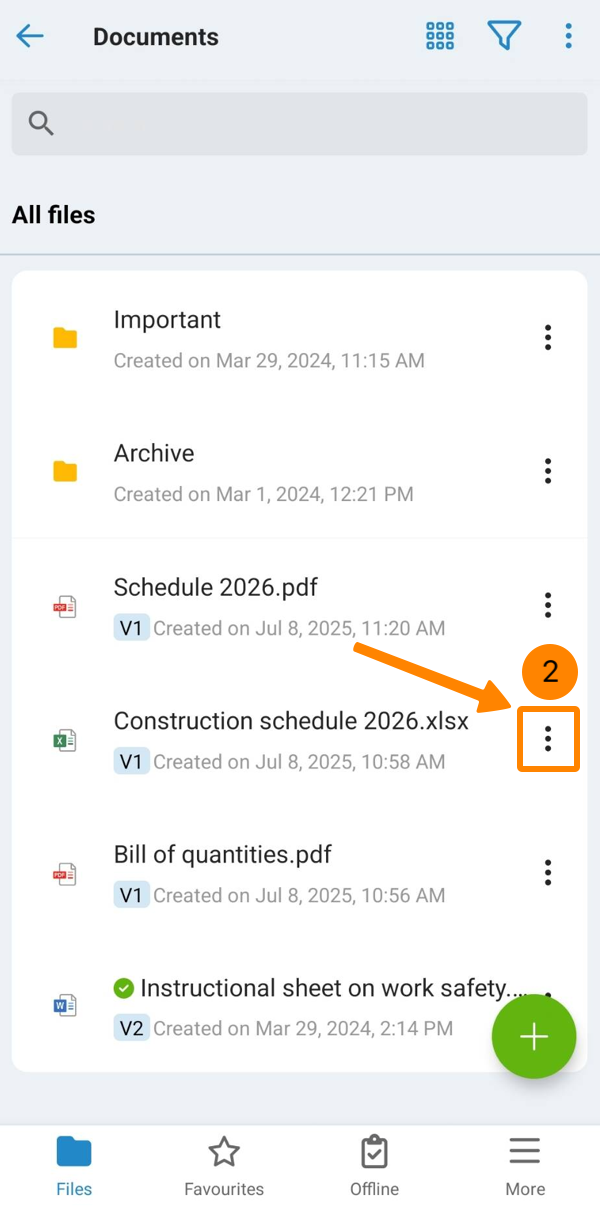The height and width of the screenshot is (1220, 600).
Task: Open options for Important folder
Action: [548, 337]
